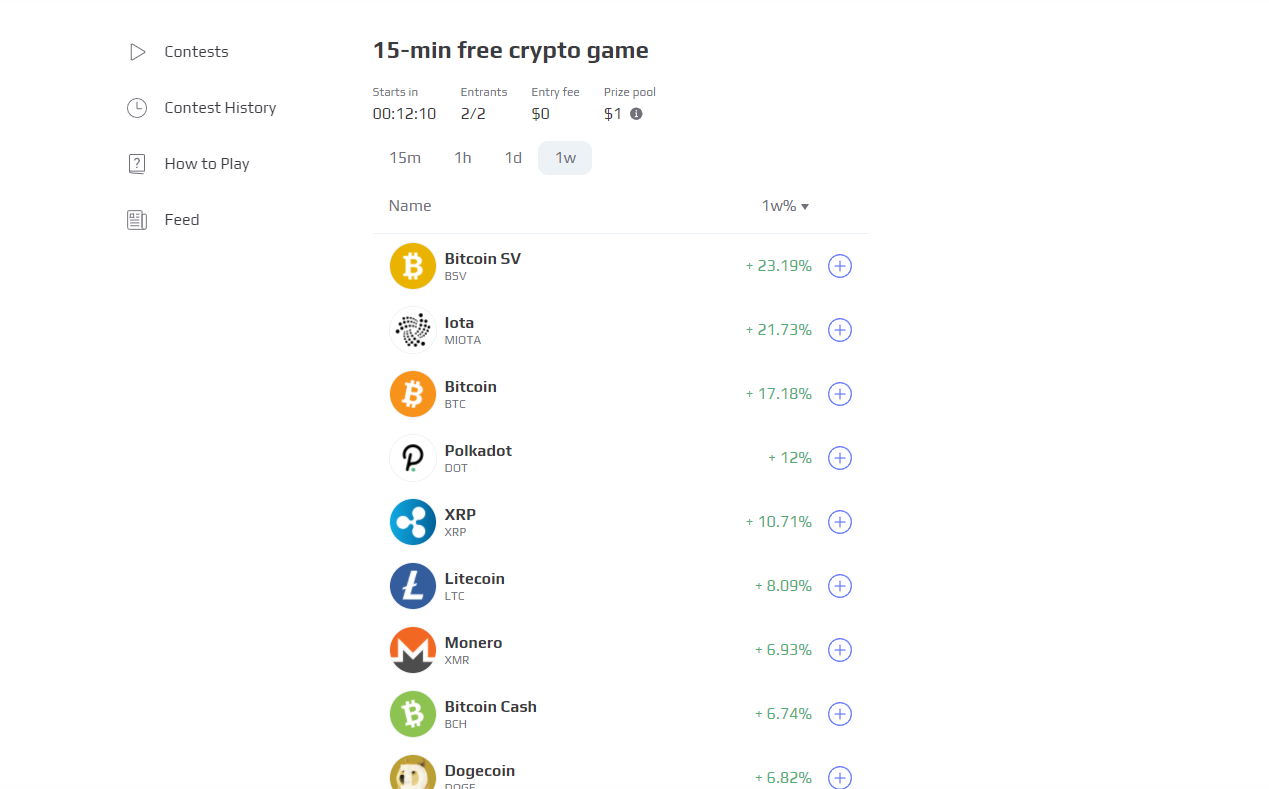
Task: Click the Litecoin name text
Action: pos(475,578)
